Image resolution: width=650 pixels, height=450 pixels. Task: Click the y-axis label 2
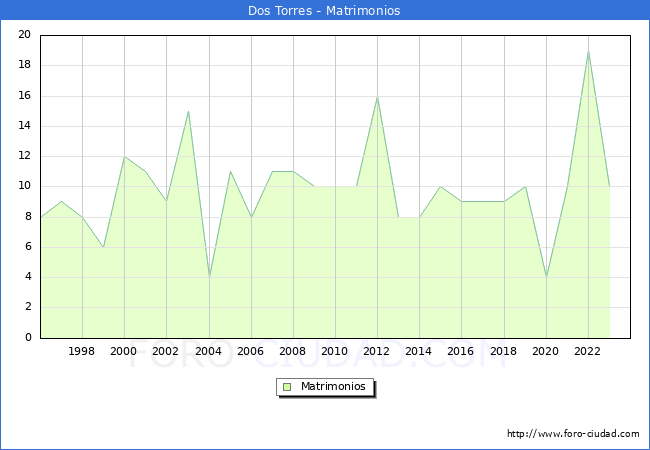tap(28, 307)
